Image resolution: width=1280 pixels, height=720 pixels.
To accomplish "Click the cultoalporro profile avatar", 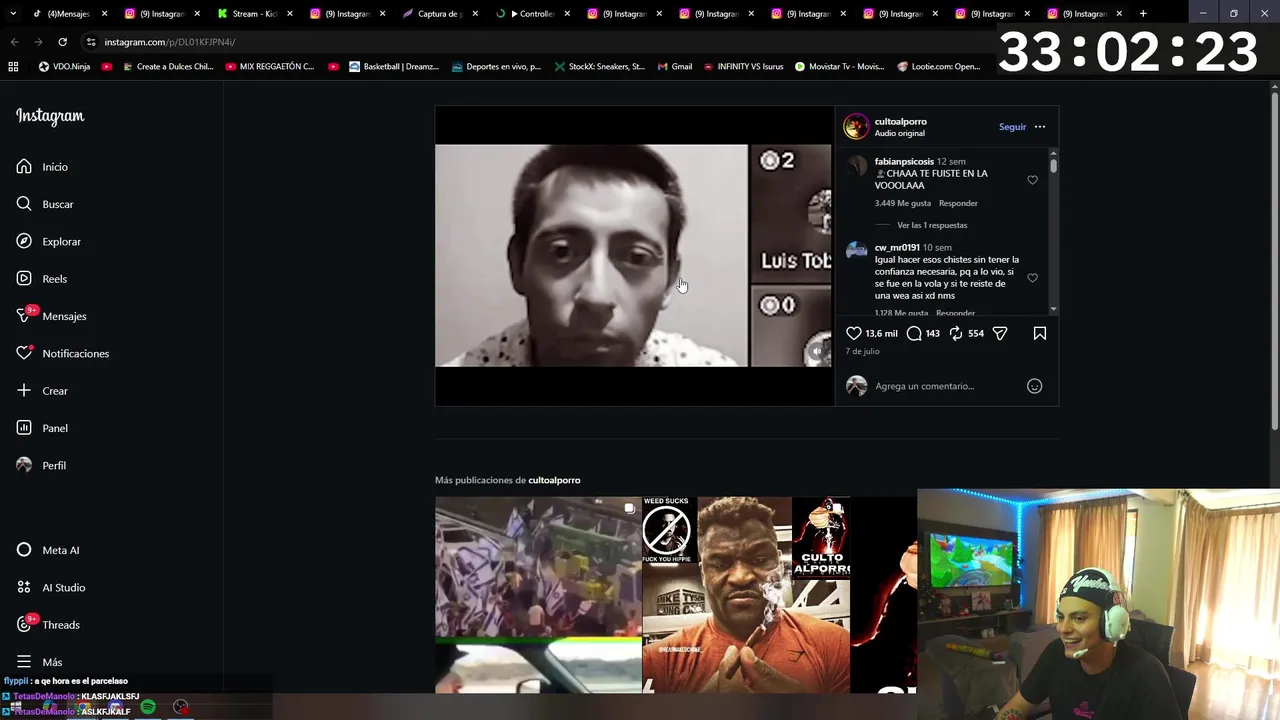I will [856, 127].
